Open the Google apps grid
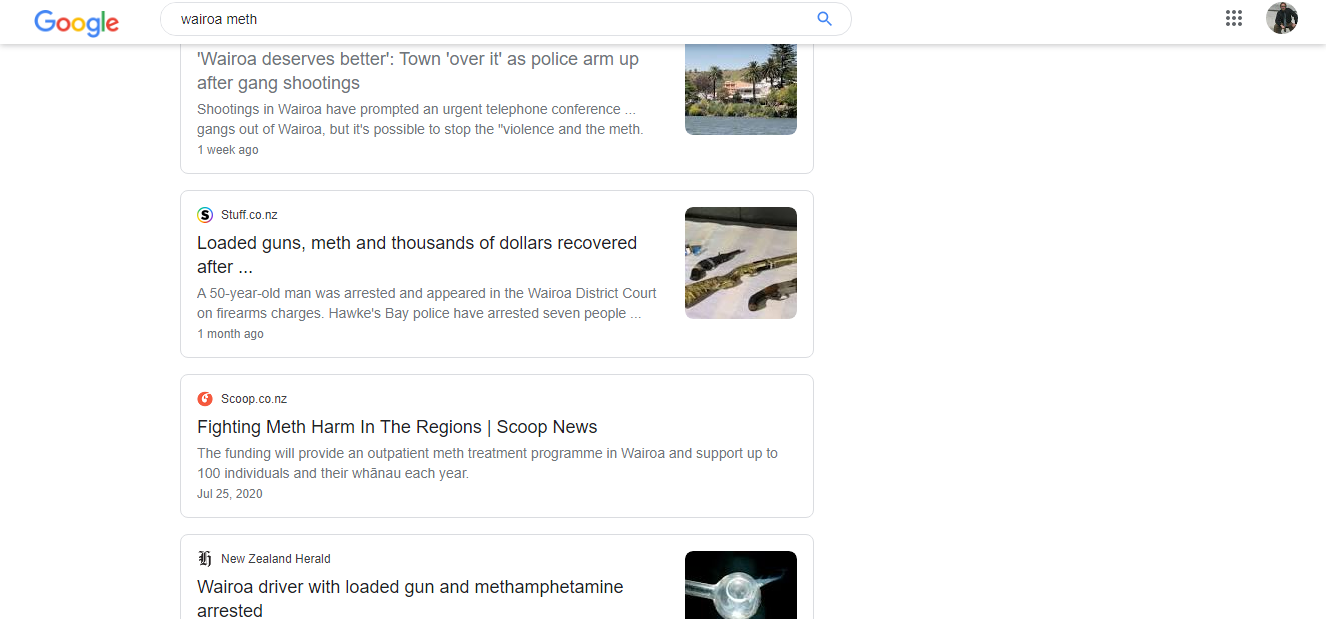Screen dimensions: 1326x619 coord(1234,18)
